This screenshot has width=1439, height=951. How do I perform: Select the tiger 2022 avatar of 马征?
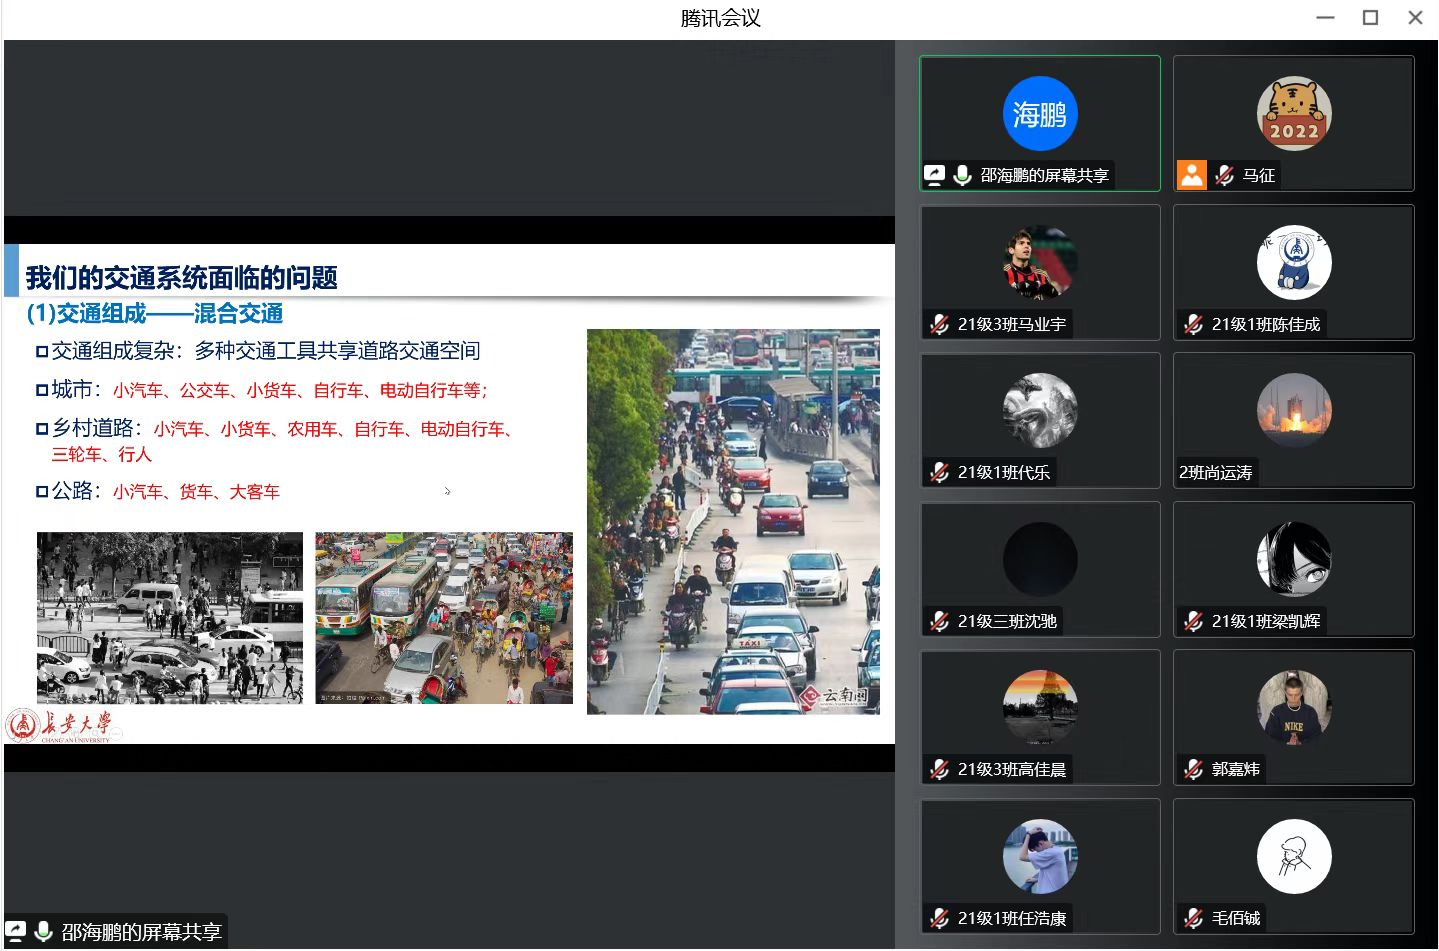click(x=1293, y=114)
